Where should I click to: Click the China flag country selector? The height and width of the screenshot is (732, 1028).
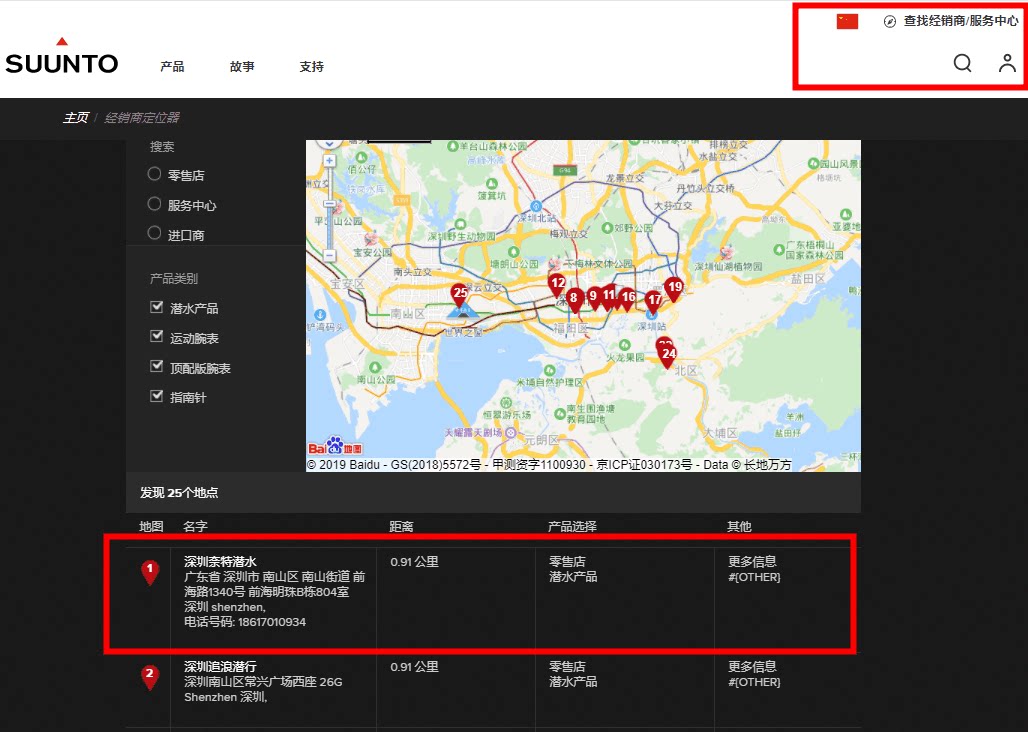click(x=847, y=22)
